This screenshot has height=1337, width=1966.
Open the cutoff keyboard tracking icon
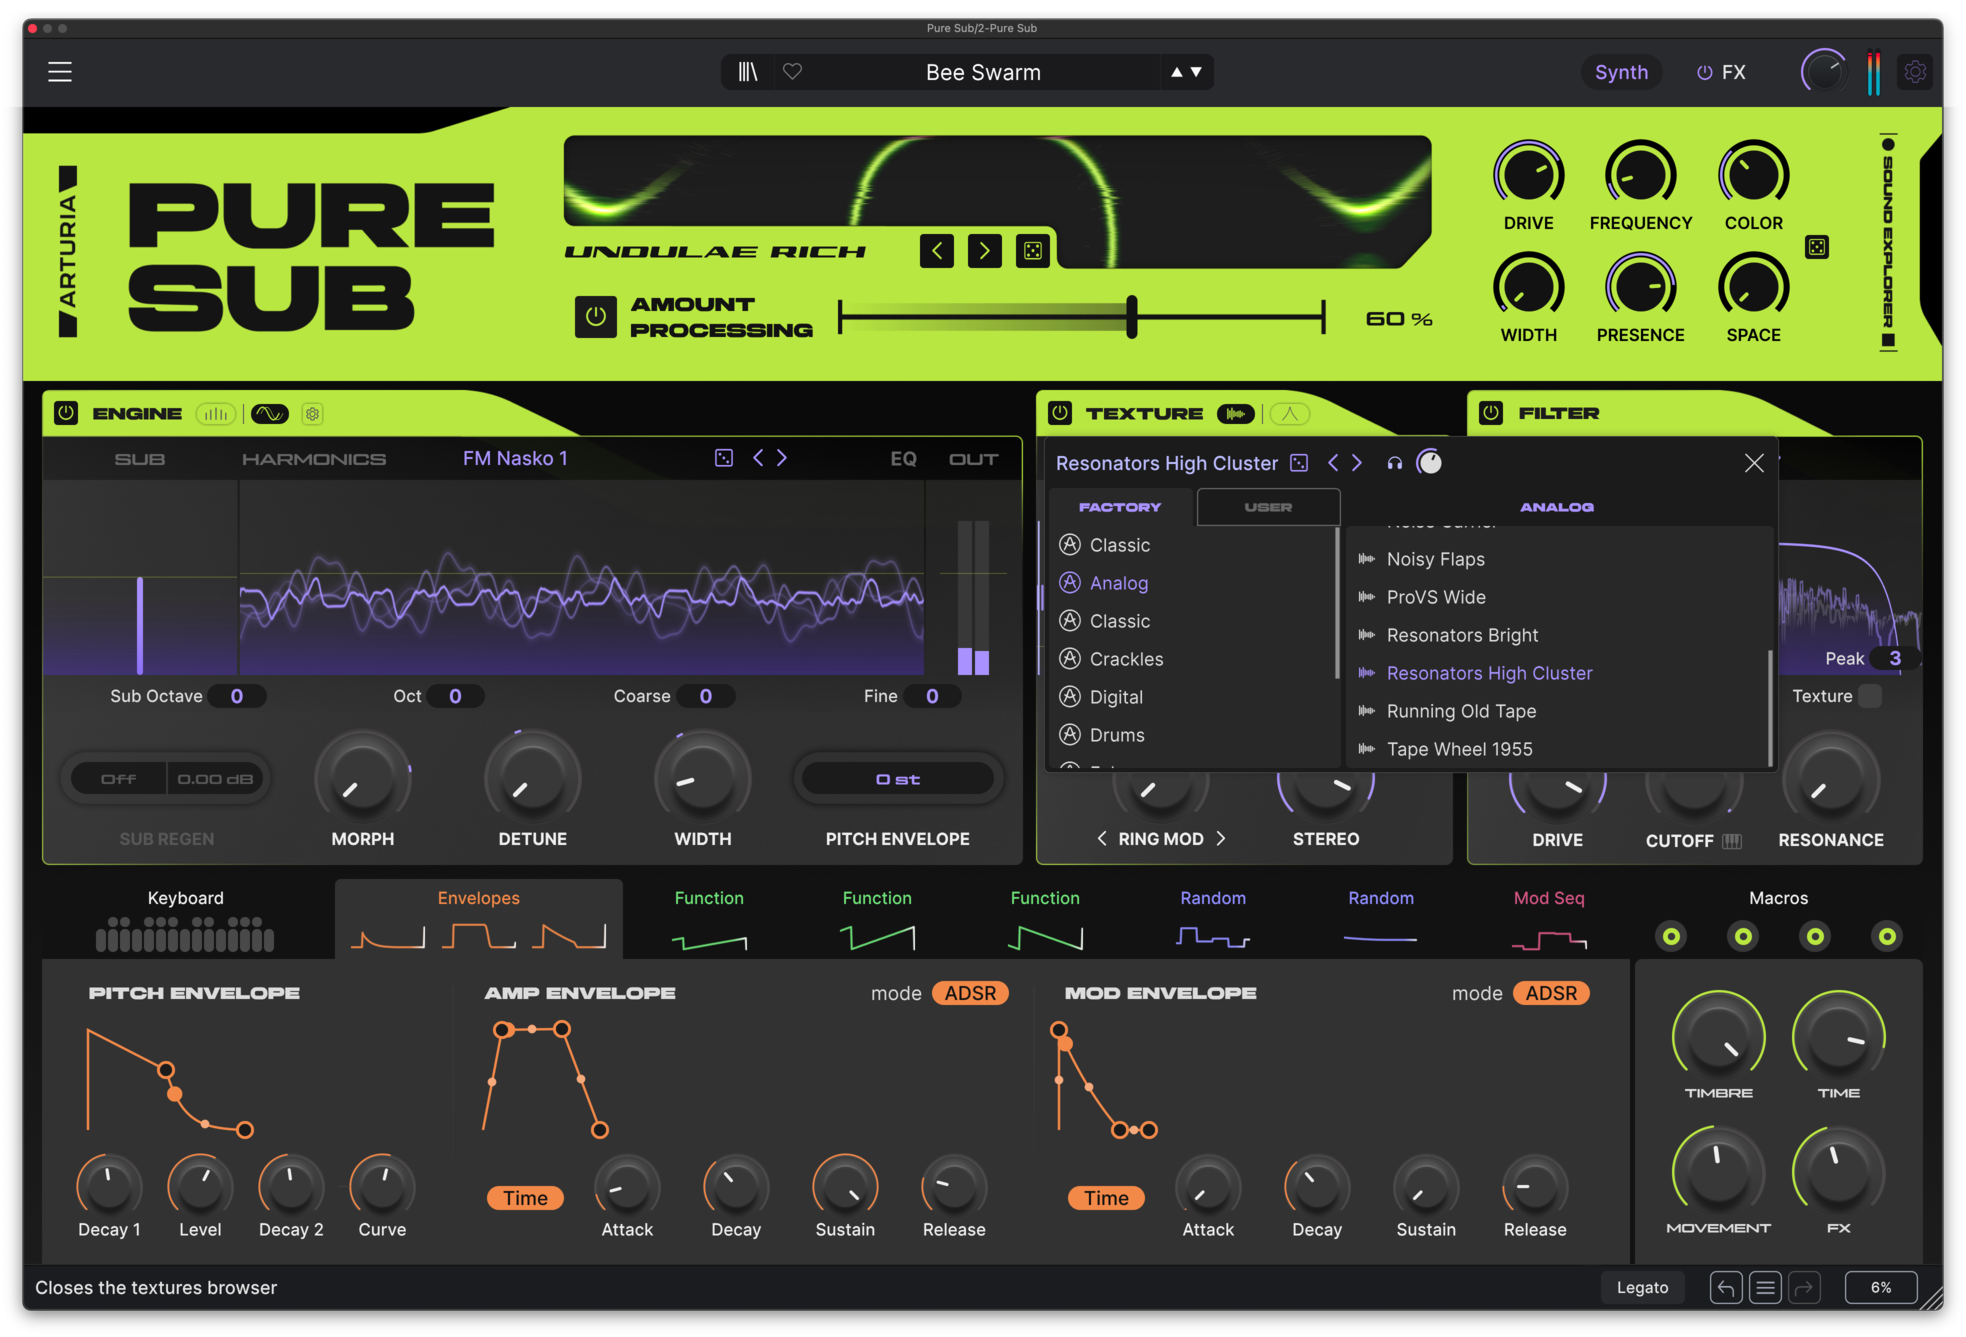coord(1732,841)
